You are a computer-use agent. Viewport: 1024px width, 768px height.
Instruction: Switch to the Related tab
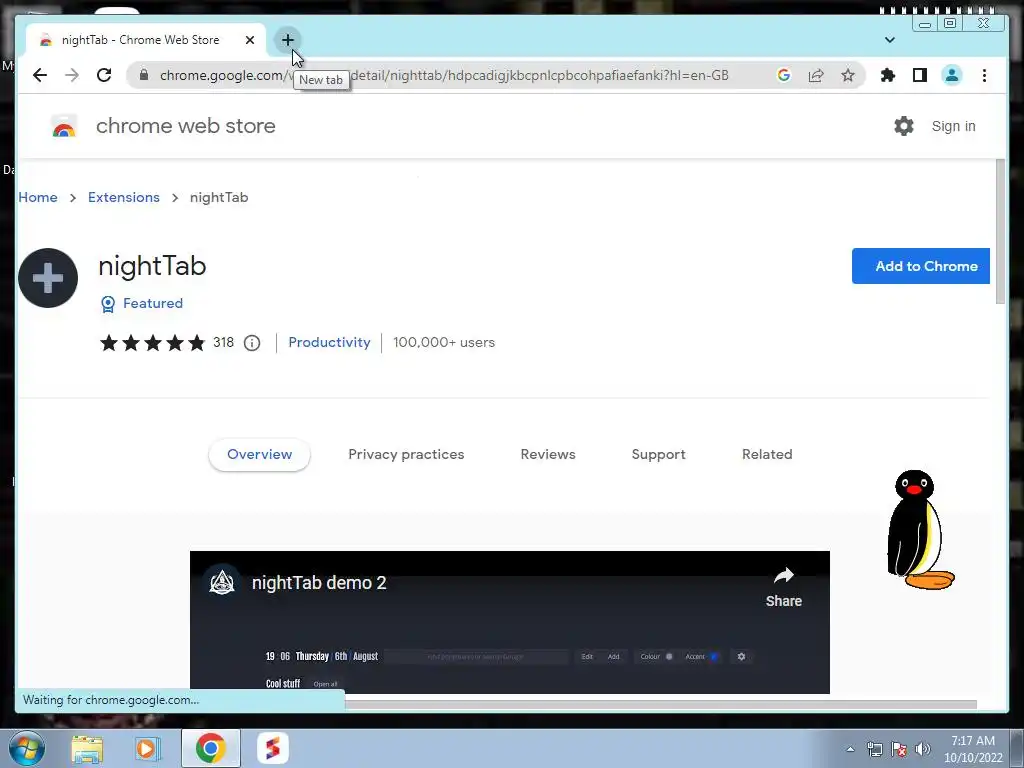click(x=767, y=455)
